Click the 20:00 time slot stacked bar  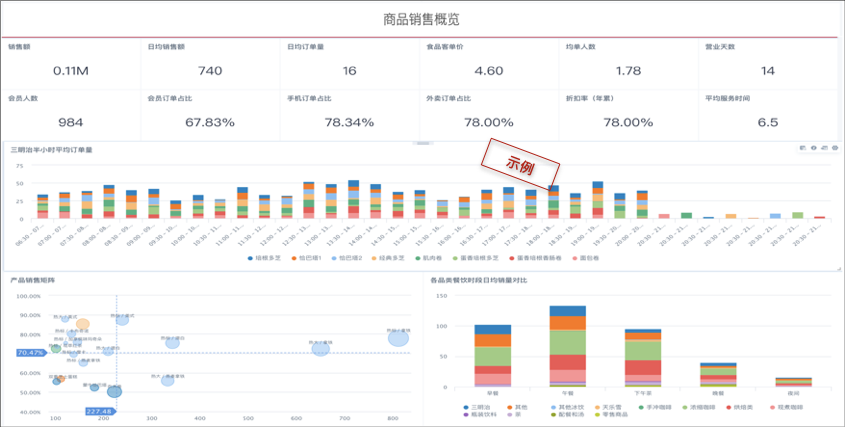642,204
